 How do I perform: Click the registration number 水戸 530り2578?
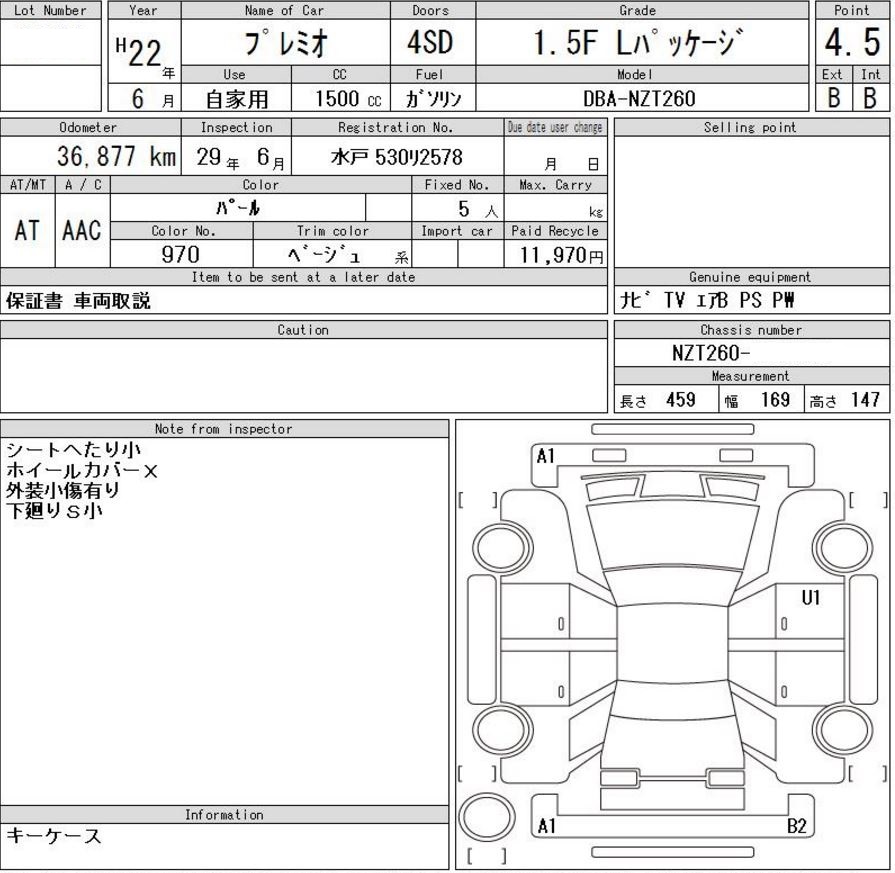click(397, 157)
